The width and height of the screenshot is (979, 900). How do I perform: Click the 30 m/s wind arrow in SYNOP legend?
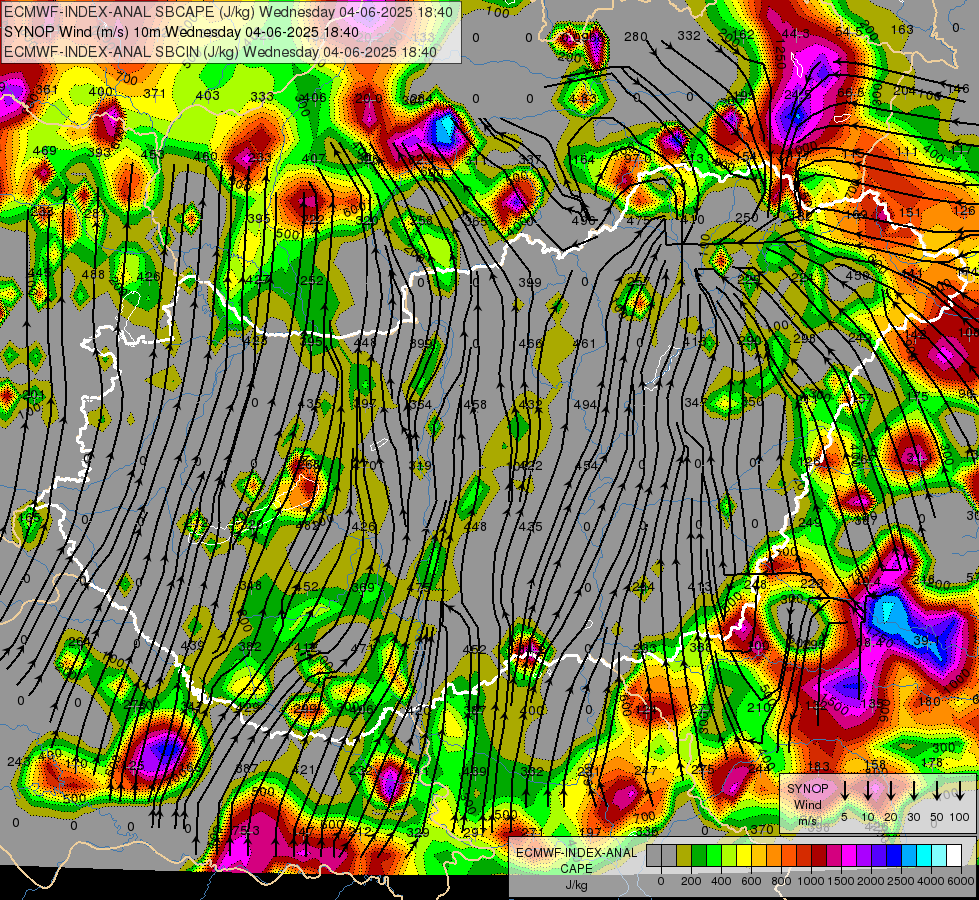tap(913, 790)
